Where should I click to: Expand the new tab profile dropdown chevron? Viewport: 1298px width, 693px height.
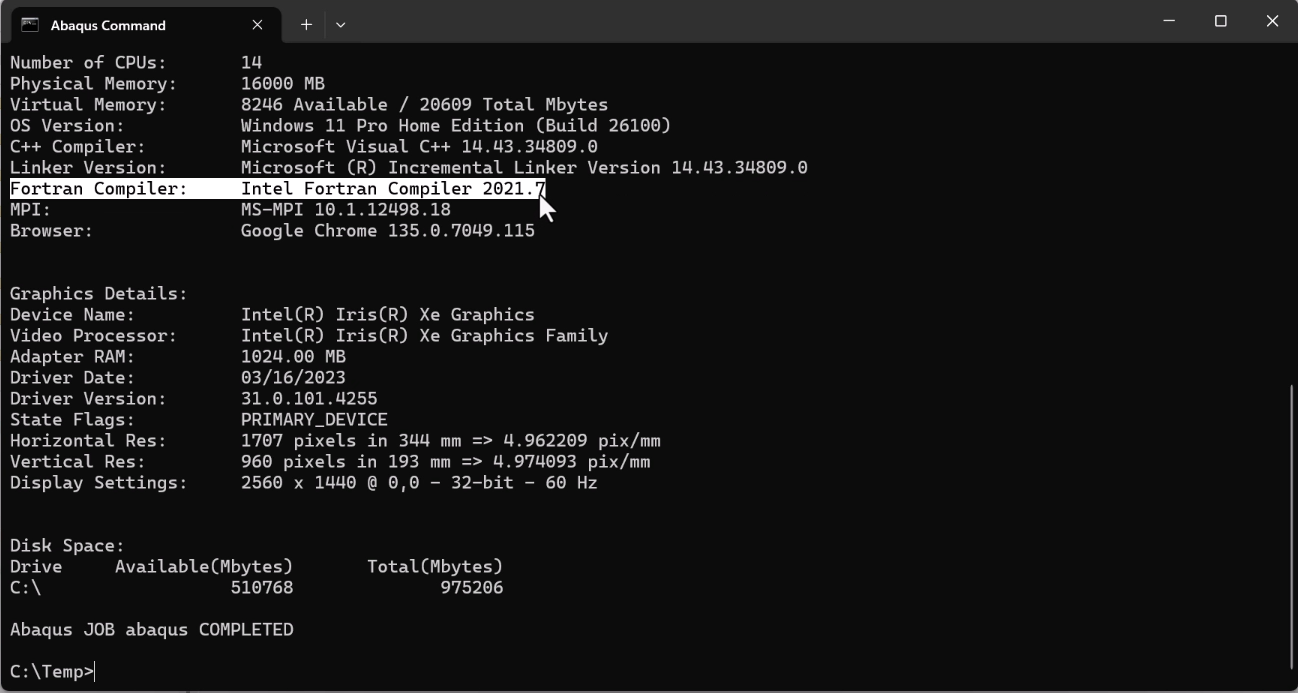coord(340,25)
